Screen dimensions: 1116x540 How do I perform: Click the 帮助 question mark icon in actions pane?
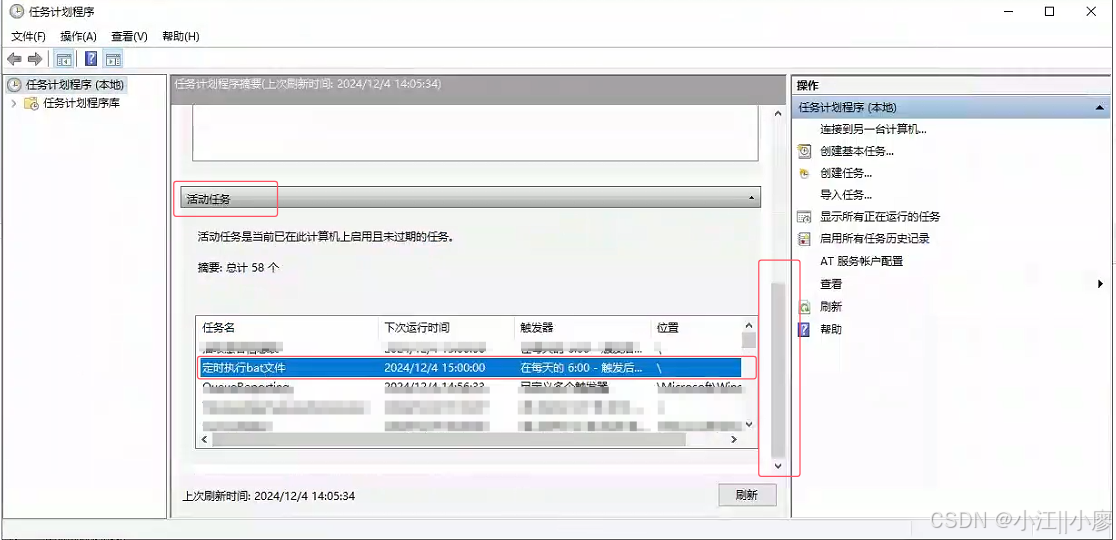804,329
